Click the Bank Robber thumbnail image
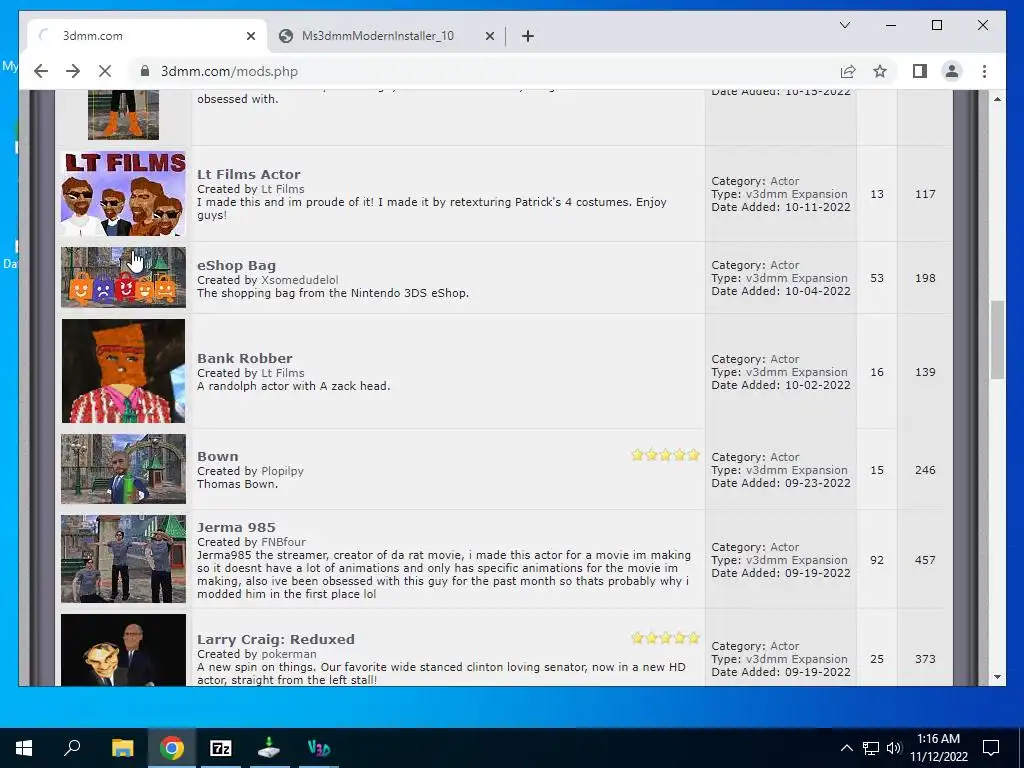The height and width of the screenshot is (768, 1024). point(123,371)
